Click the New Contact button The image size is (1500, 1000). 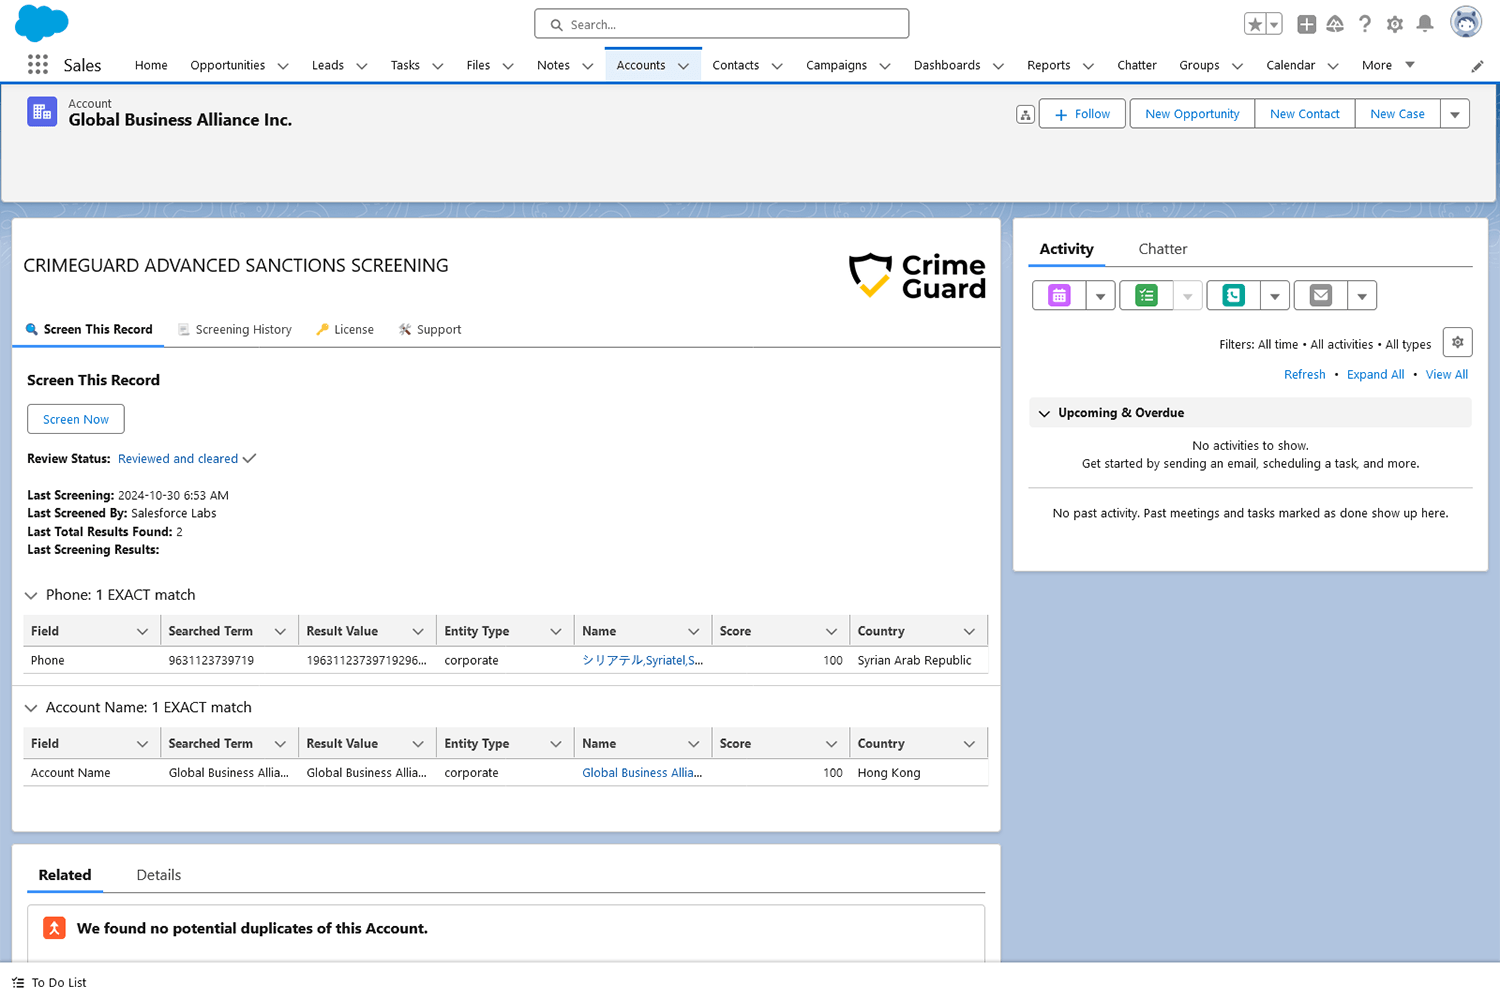[1304, 114]
